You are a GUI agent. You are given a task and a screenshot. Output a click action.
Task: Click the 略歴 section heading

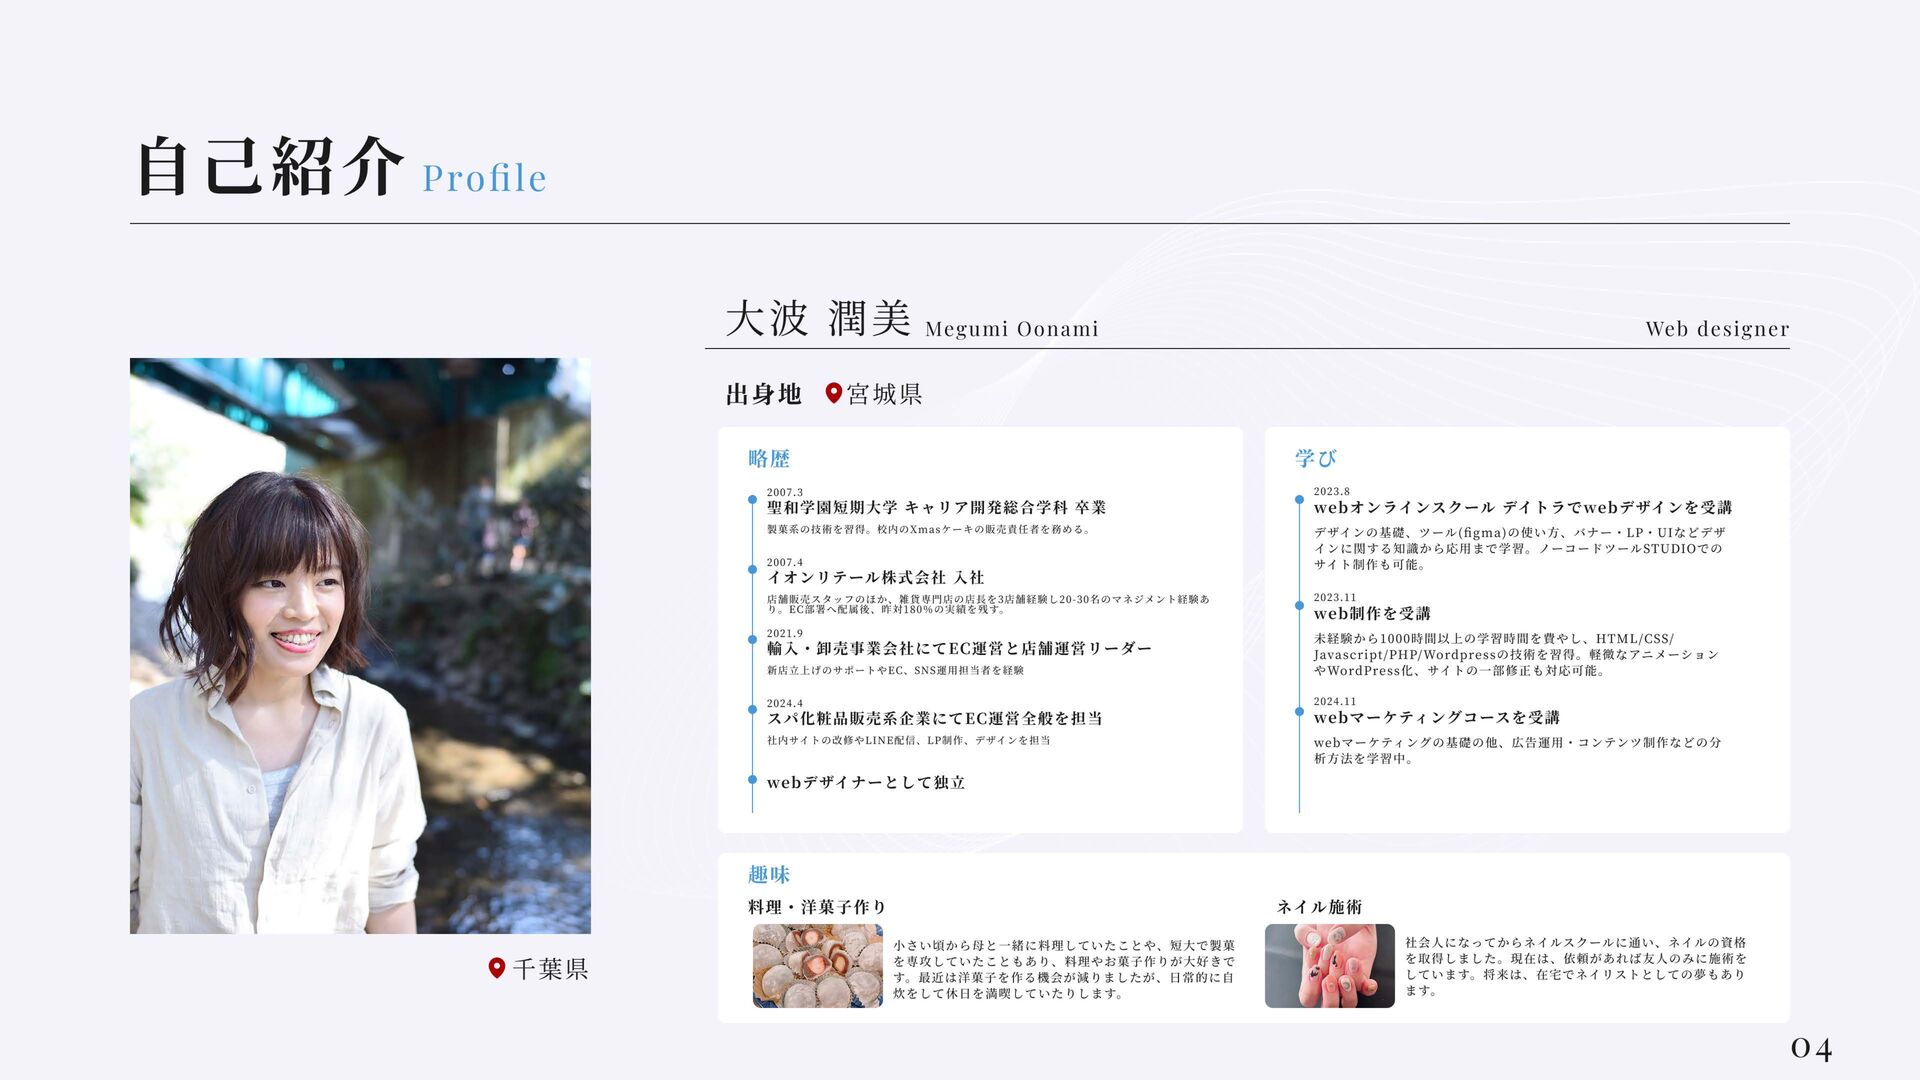click(769, 459)
